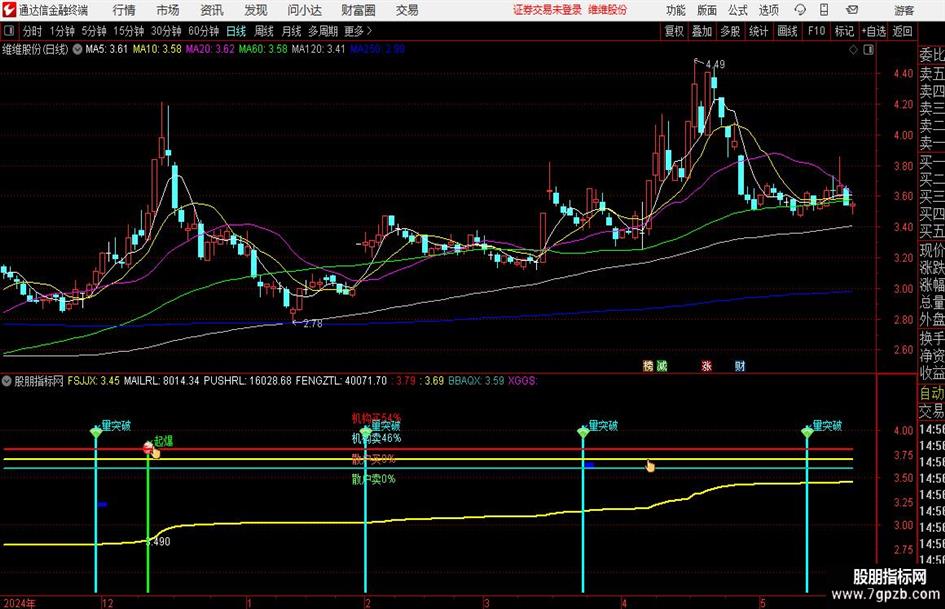
Task: Open the 交易 menu
Action: [x=407, y=10]
